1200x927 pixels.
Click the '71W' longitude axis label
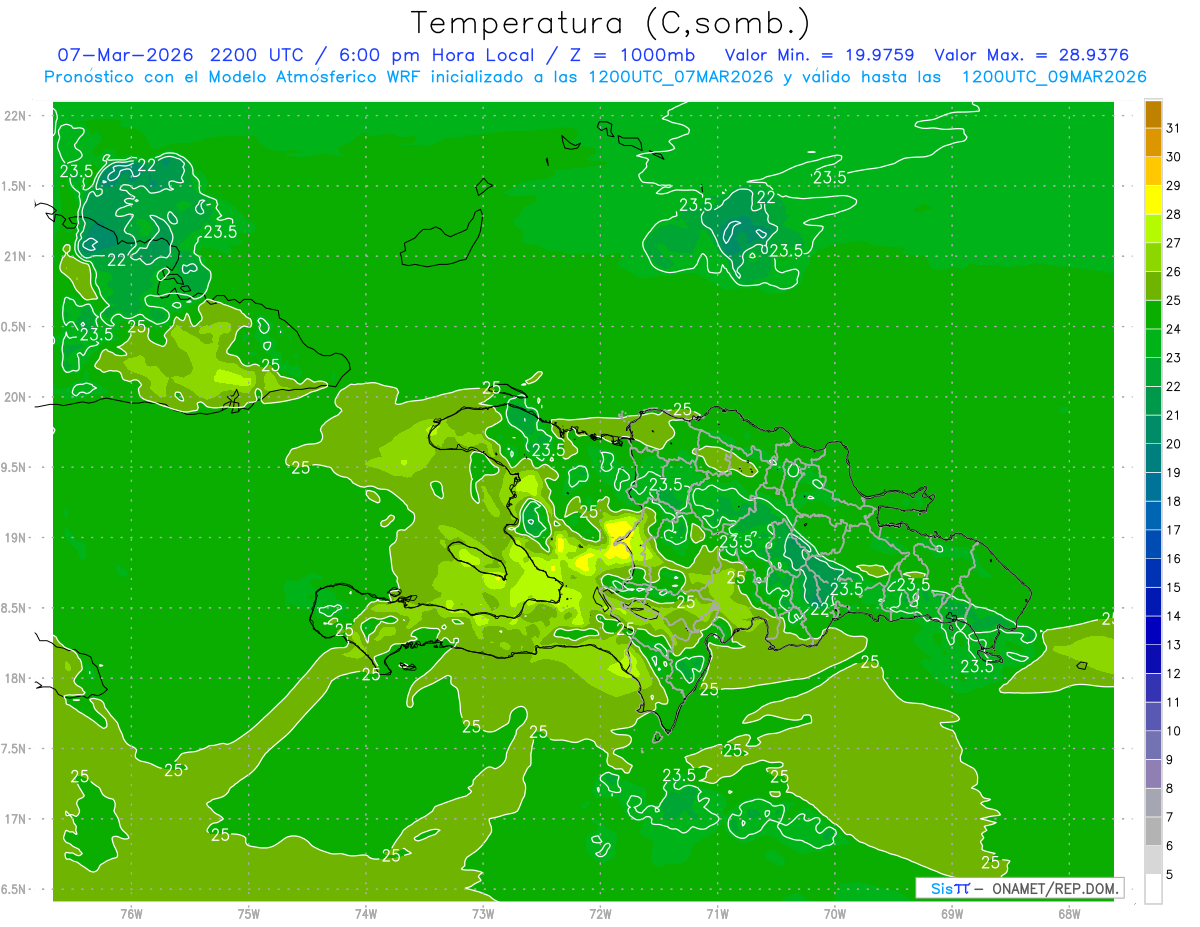(717, 914)
